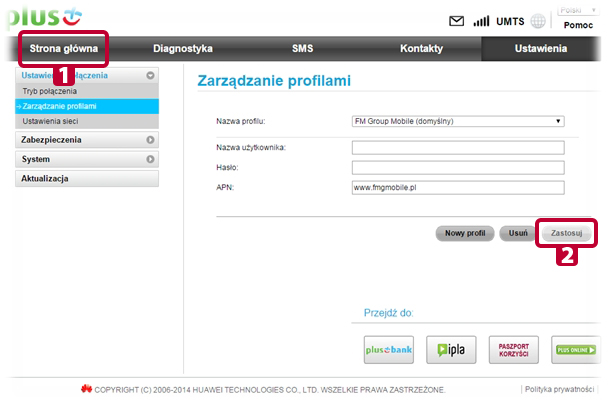609x409 pixels.
Task: Open the Plus Online shortcut
Action: [576, 350]
